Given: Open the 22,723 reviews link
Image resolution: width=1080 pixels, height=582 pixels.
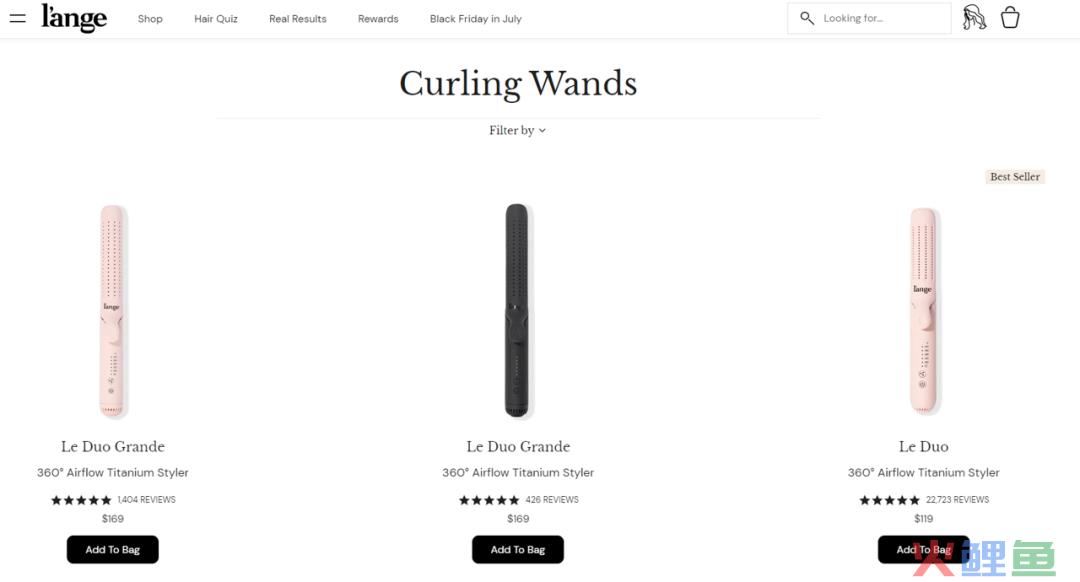Looking at the screenshot, I should (957, 500).
